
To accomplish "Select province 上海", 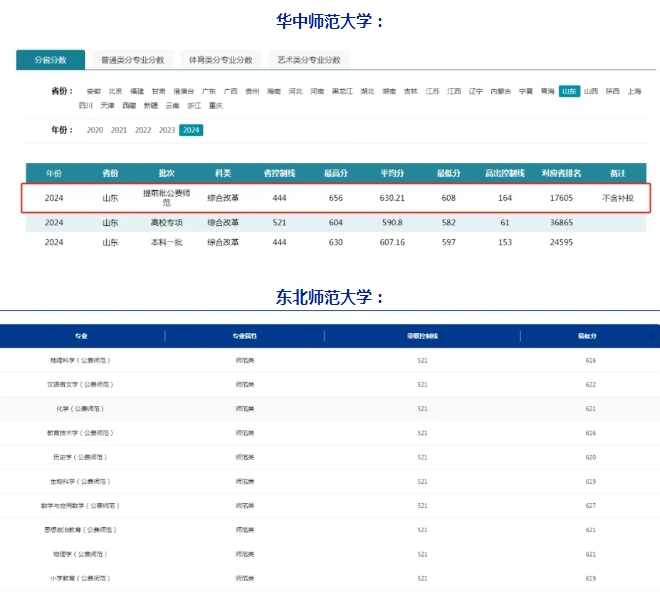I will click(634, 91).
